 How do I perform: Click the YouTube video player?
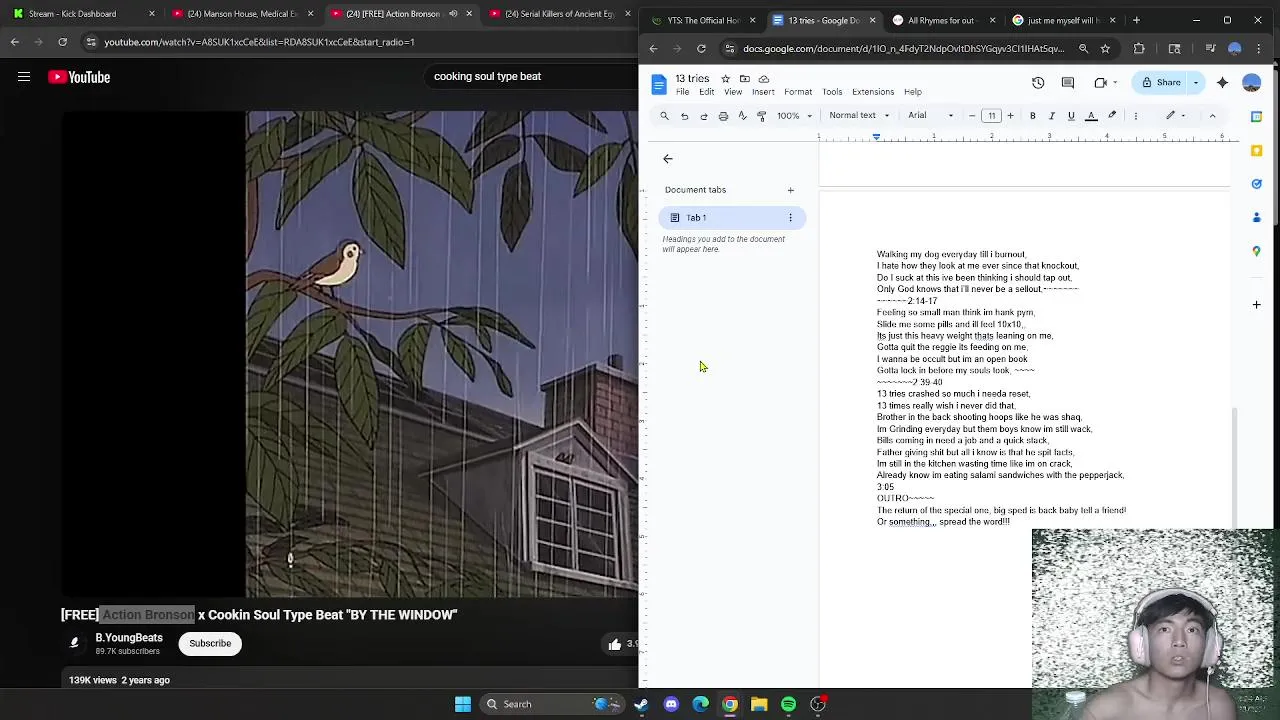click(350, 354)
